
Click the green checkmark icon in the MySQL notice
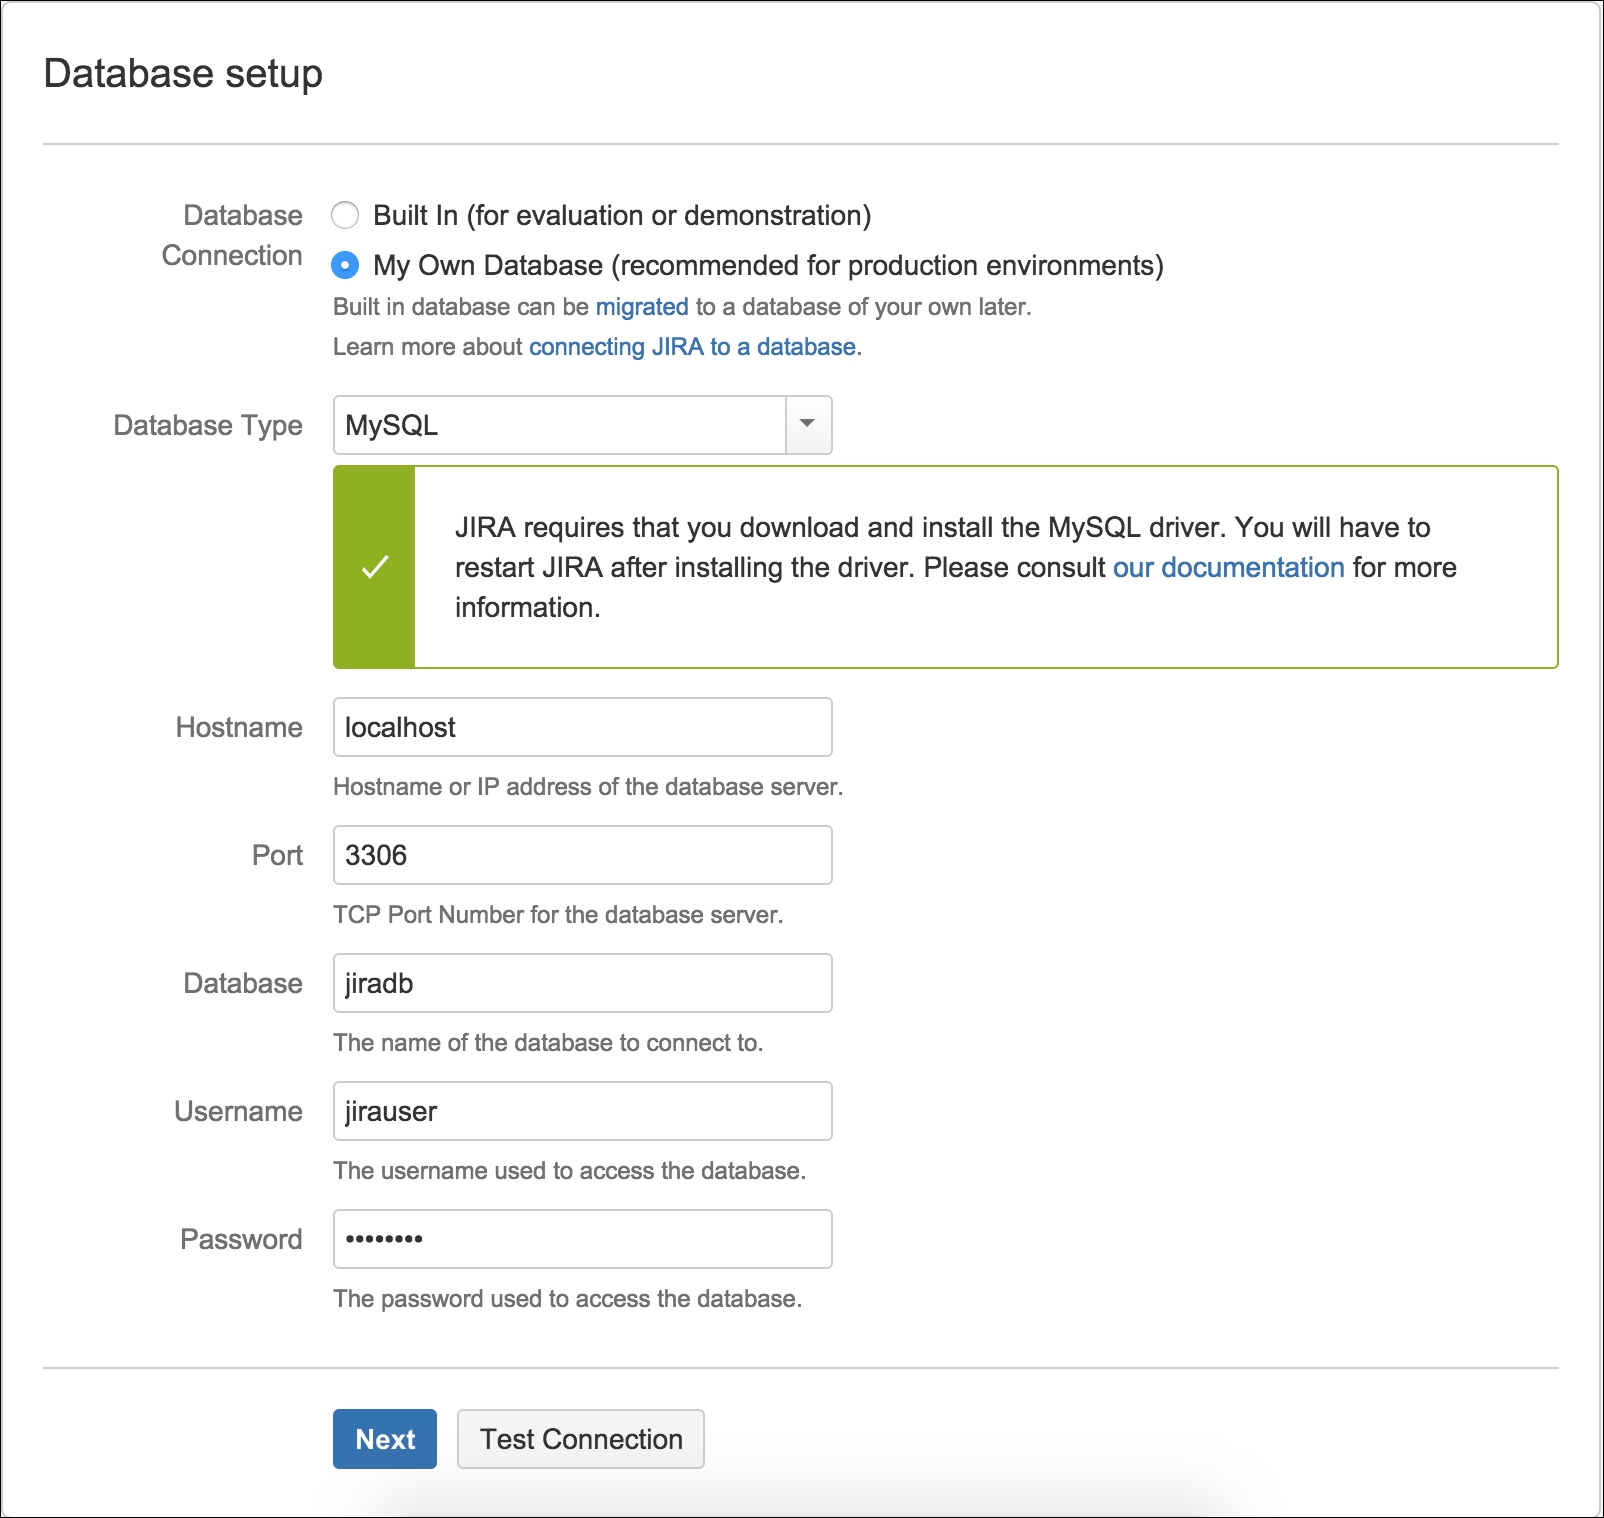click(375, 567)
